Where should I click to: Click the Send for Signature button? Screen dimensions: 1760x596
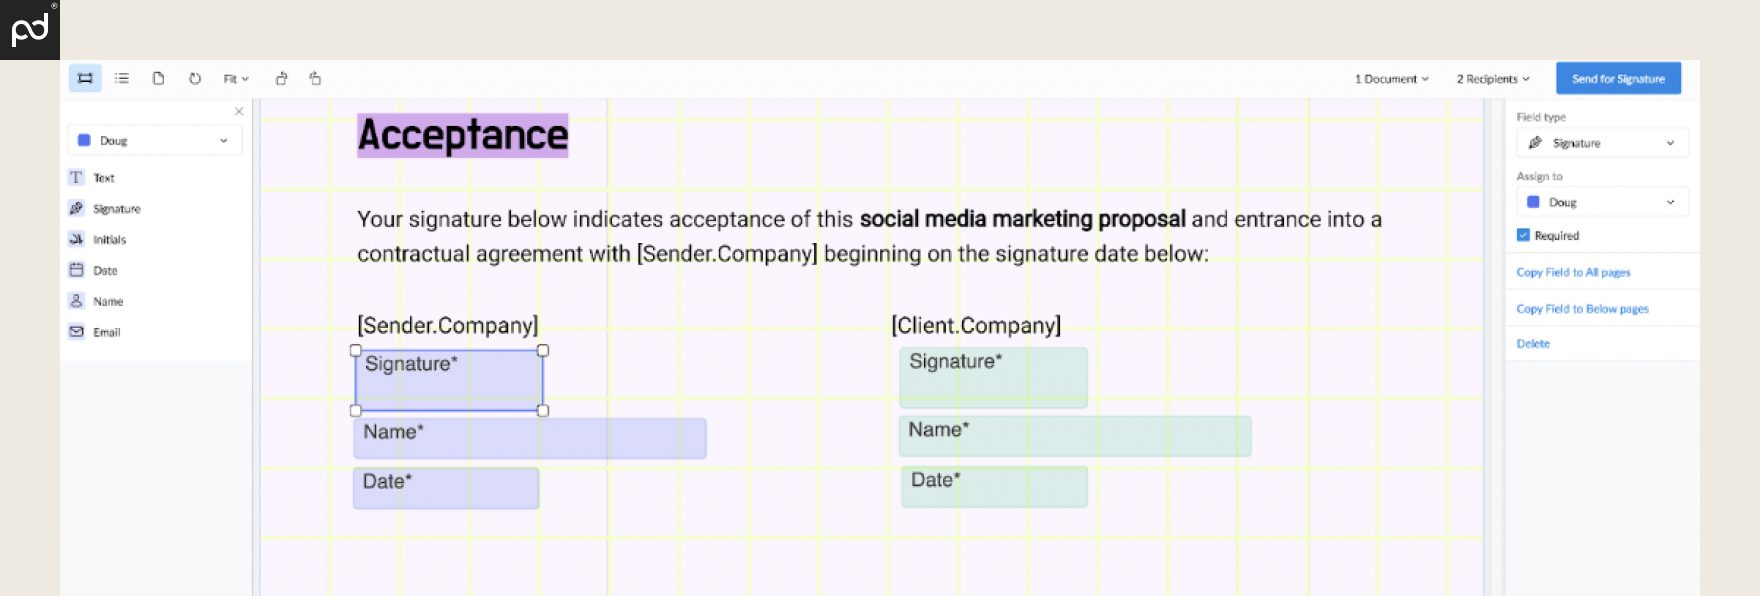pos(1618,79)
